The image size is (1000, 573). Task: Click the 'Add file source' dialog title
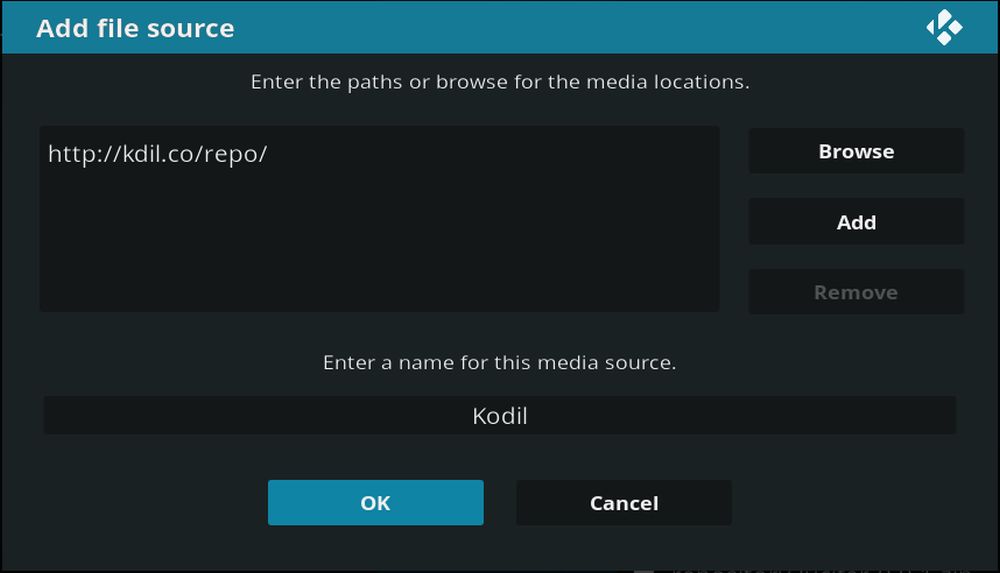(135, 28)
